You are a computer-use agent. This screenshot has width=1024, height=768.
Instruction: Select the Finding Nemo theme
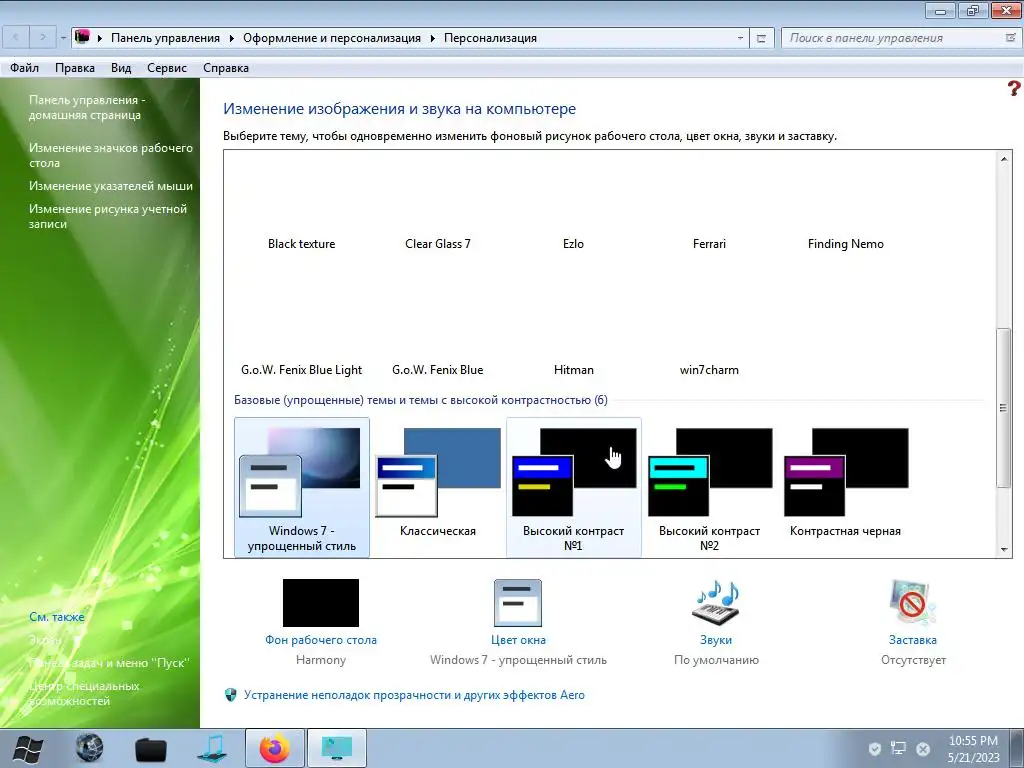click(846, 244)
